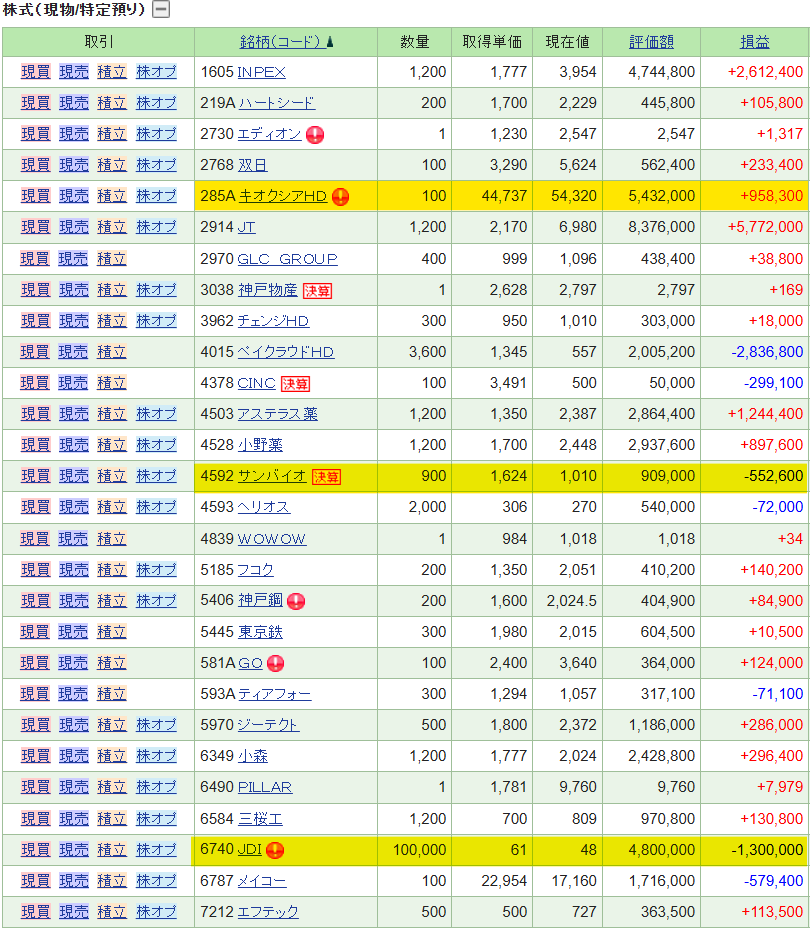Click 株オプ for 神戸鋼
The width and height of the screenshot is (810, 928).
click(156, 601)
